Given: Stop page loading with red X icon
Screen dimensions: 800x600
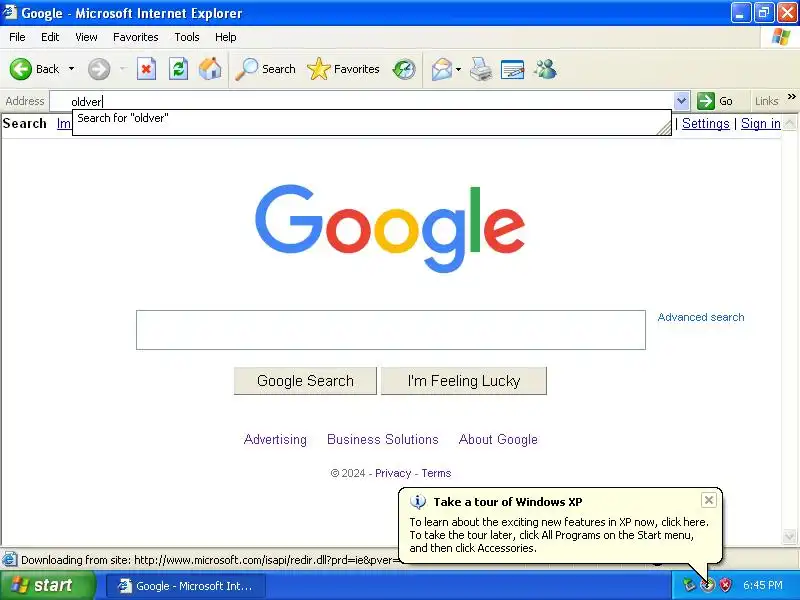Looking at the screenshot, I should [146, 69].
